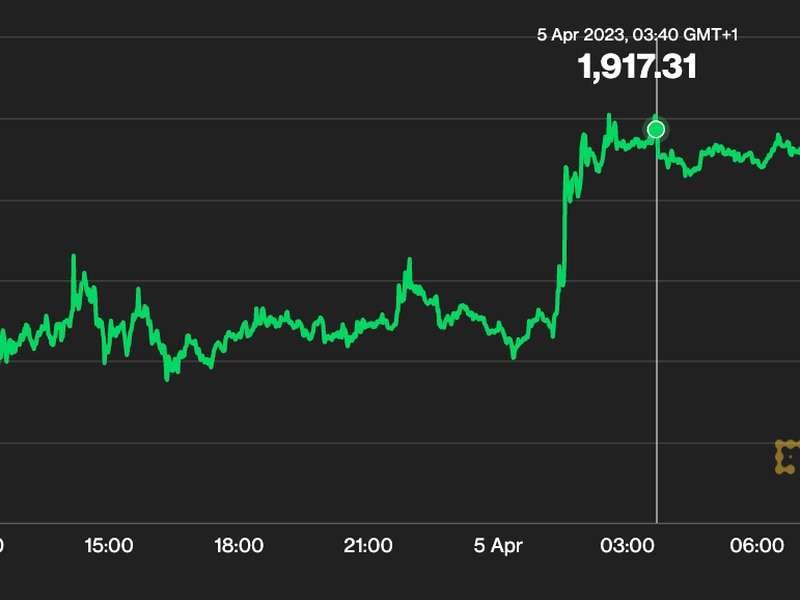Viewport: 800px width, 600px height.
Task: Click the gold watermark logo
Action: 787,457
